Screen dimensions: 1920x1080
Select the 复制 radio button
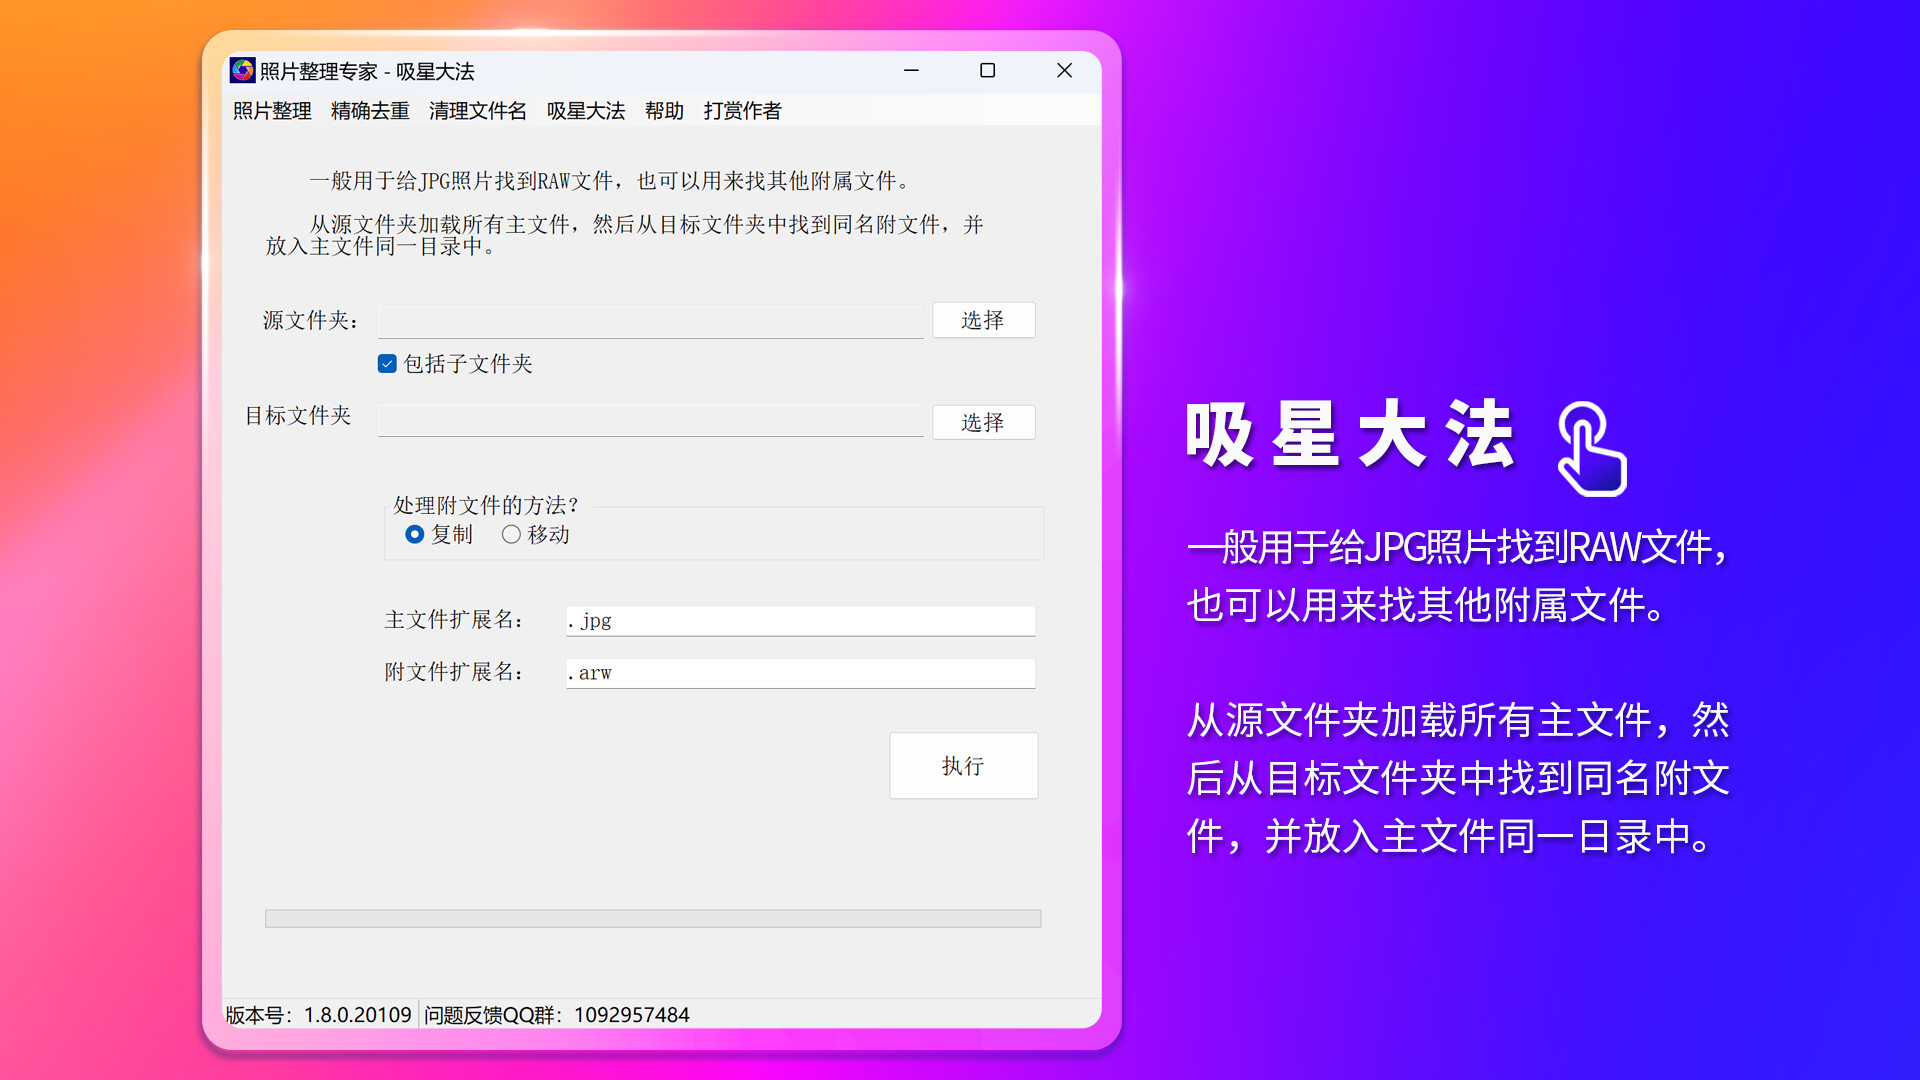click(415, 534)
